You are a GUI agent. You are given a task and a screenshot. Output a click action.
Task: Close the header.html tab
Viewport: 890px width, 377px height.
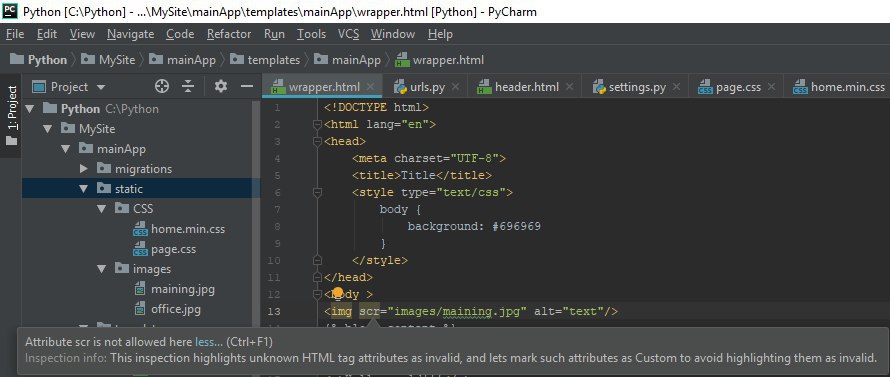(569, 87)
